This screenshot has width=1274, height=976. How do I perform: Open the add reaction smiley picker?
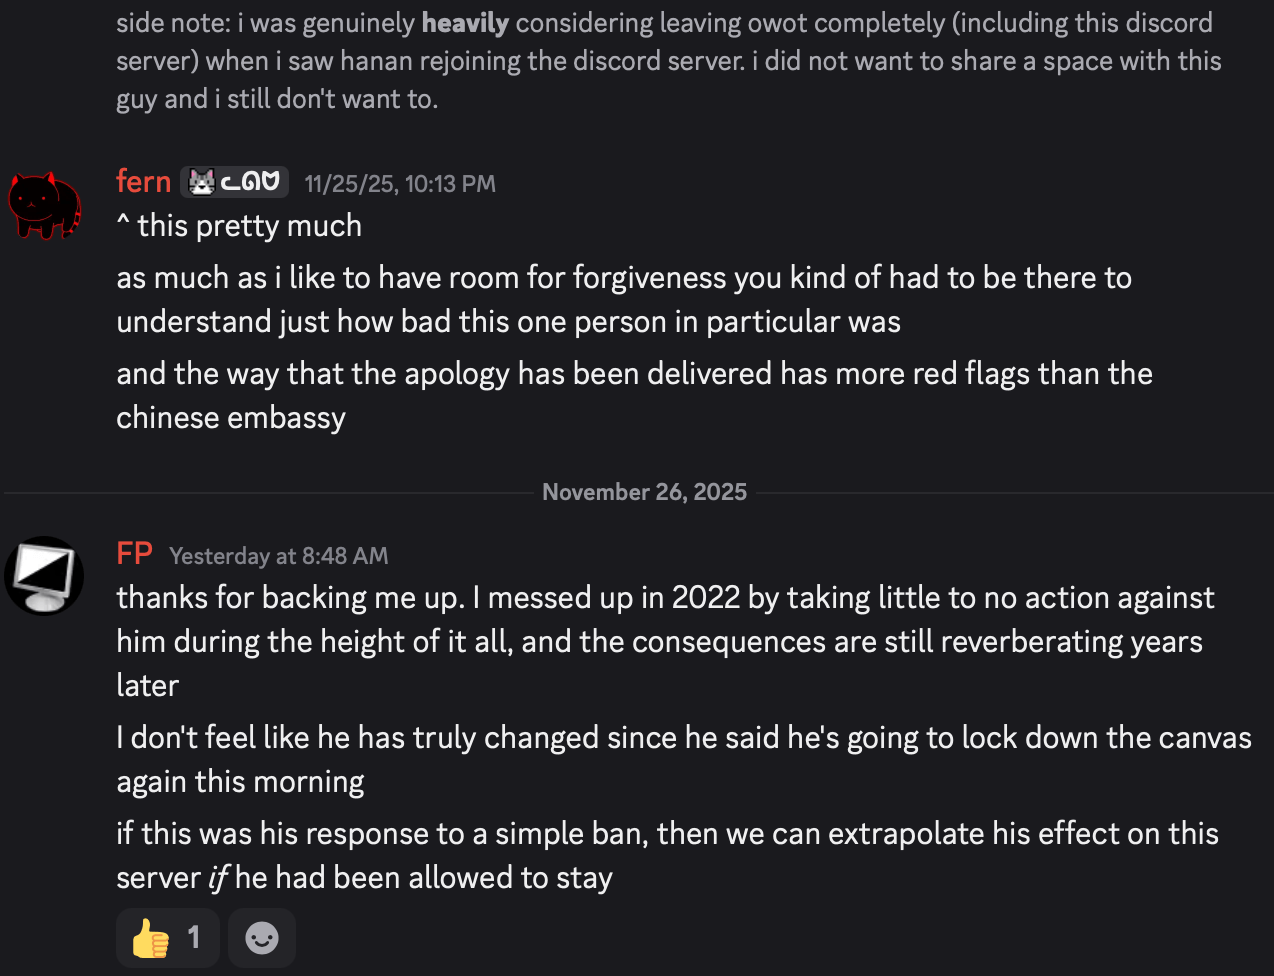(x=262, y=938)
